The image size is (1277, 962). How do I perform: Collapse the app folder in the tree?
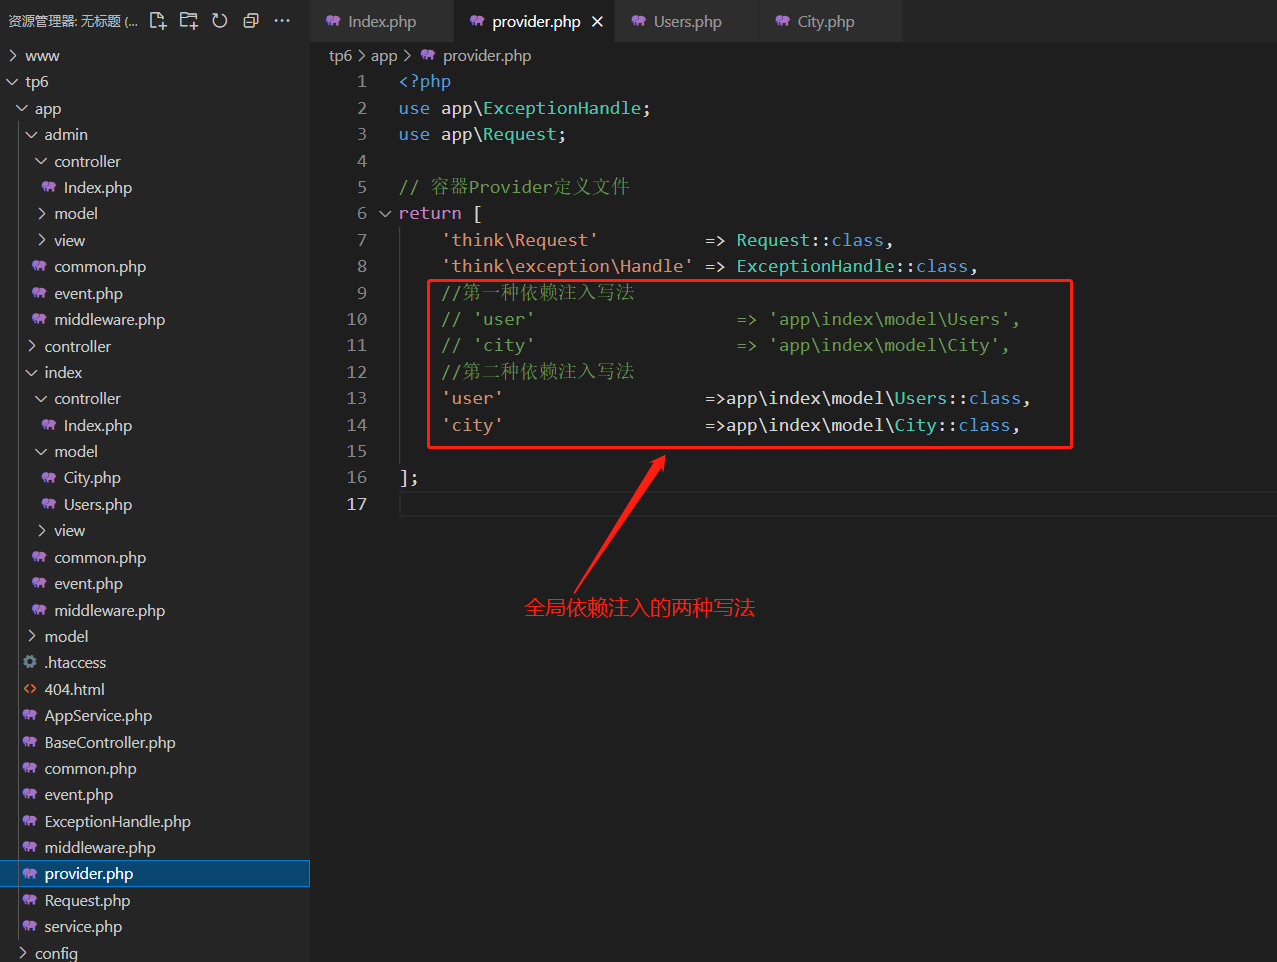[x=22, y=108]
